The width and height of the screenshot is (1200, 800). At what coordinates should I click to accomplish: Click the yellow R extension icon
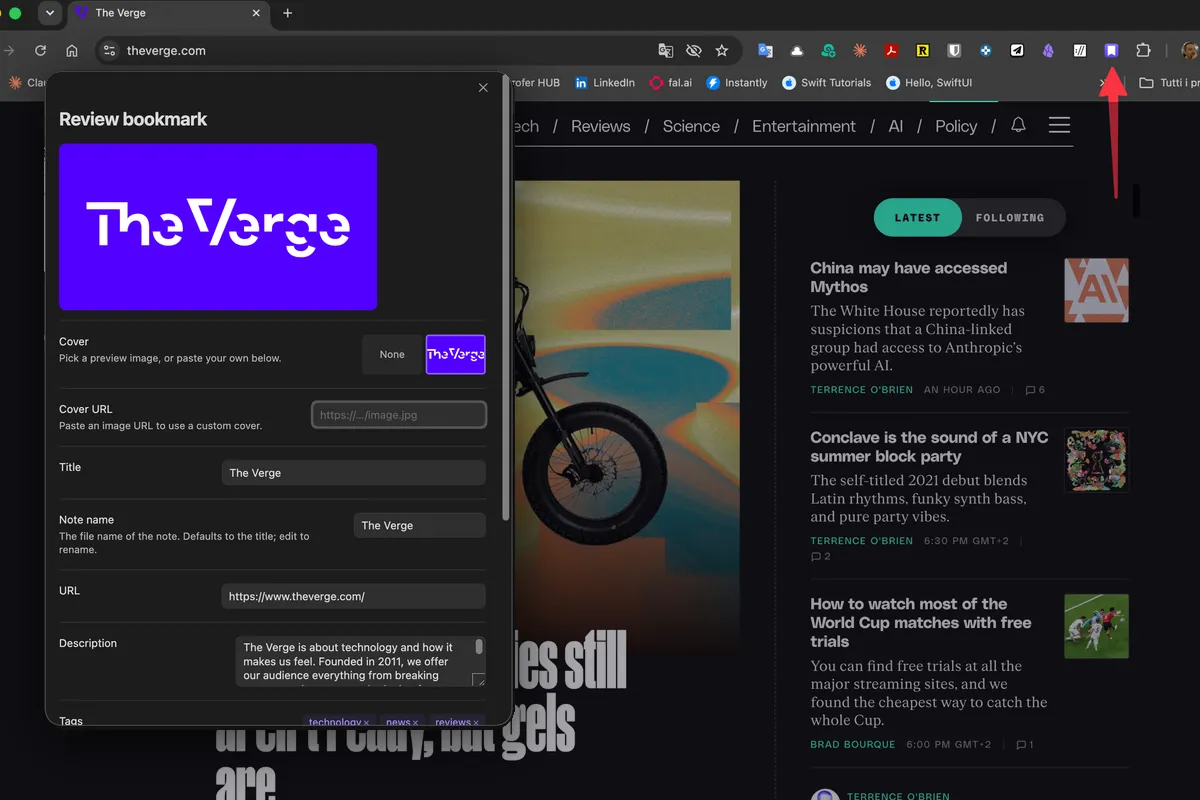click(x=923, y=50)
